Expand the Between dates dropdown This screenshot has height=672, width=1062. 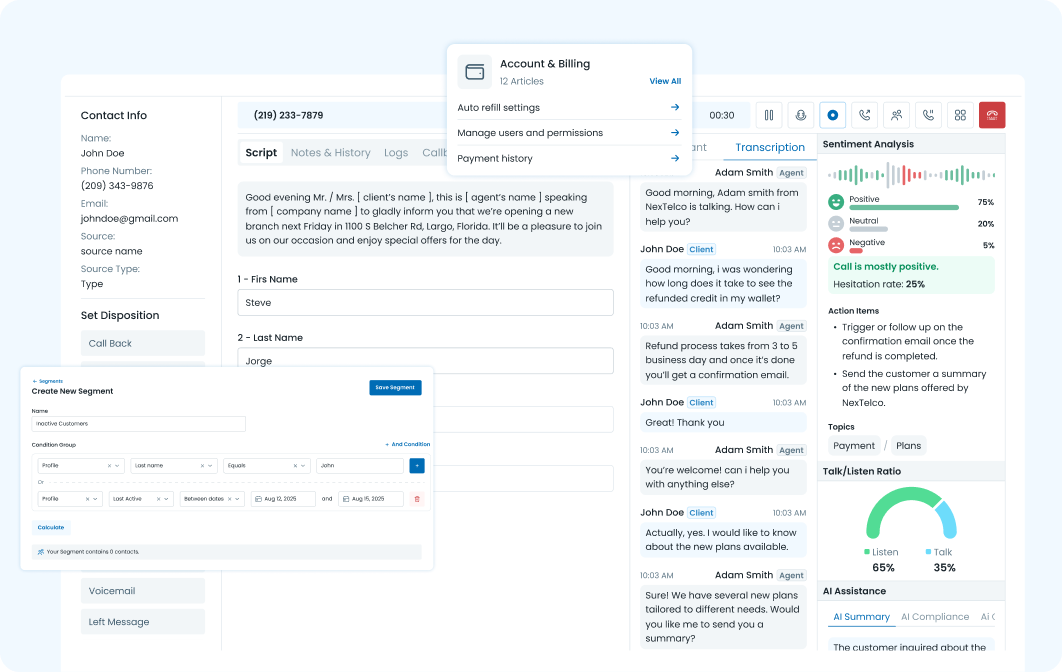pos(212,499)
